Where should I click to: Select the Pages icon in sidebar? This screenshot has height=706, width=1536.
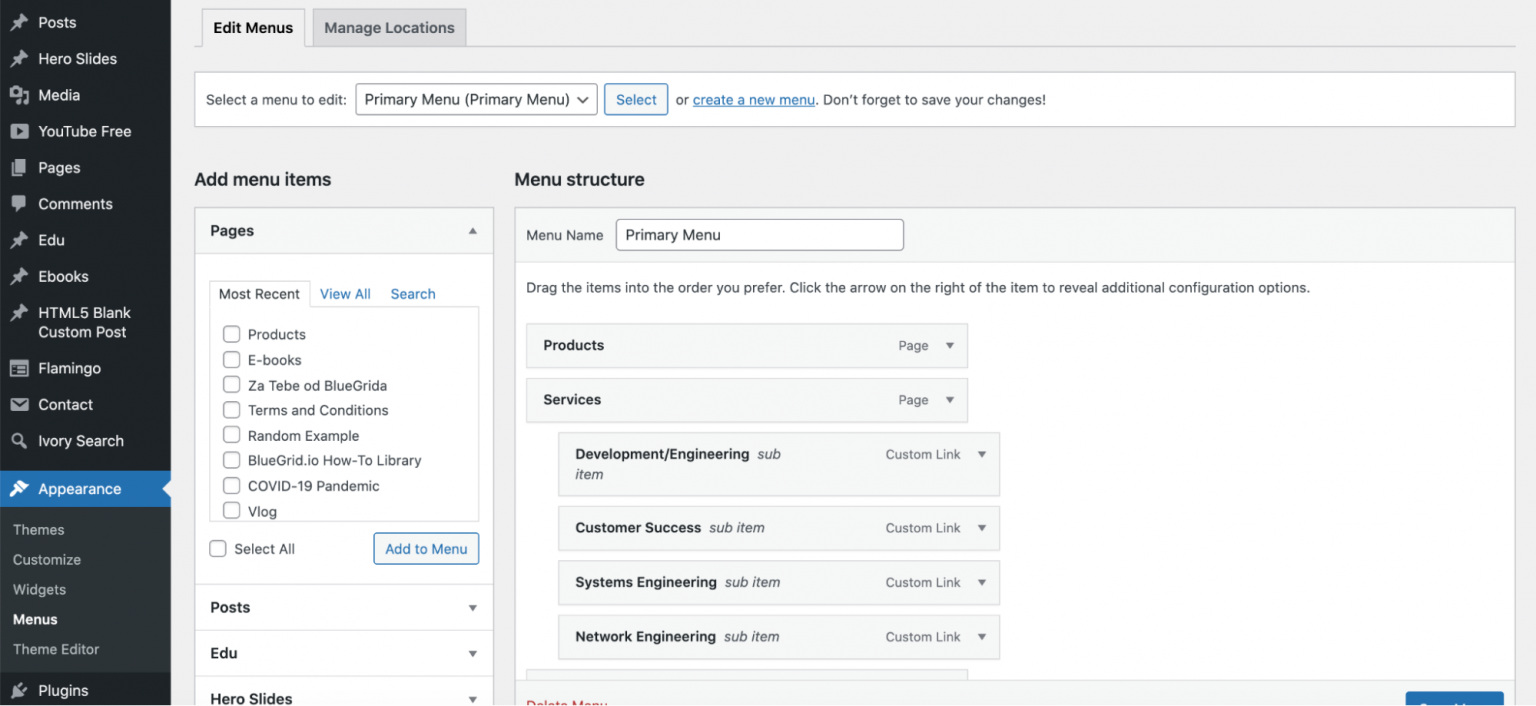coord(18,167)
